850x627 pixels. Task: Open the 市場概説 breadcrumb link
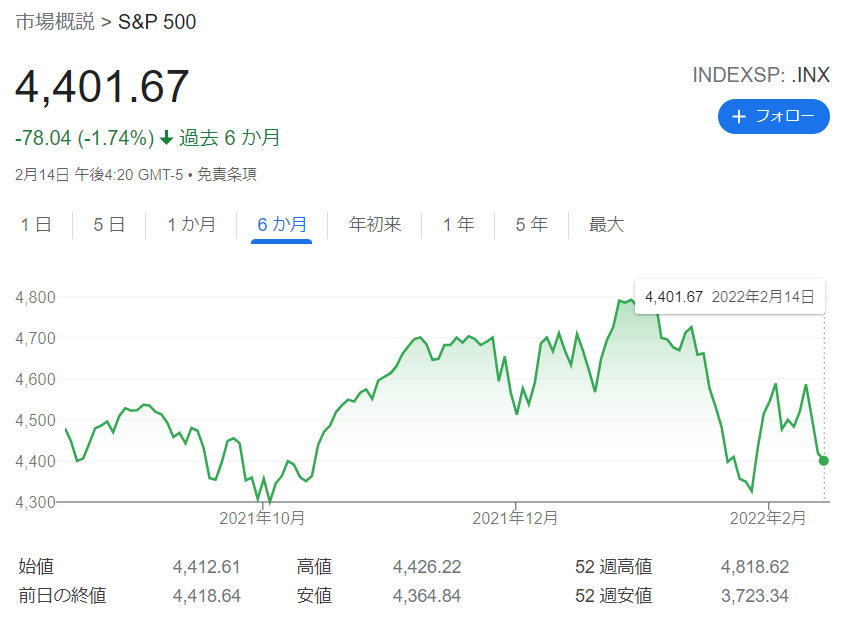[x=55, y=22]
